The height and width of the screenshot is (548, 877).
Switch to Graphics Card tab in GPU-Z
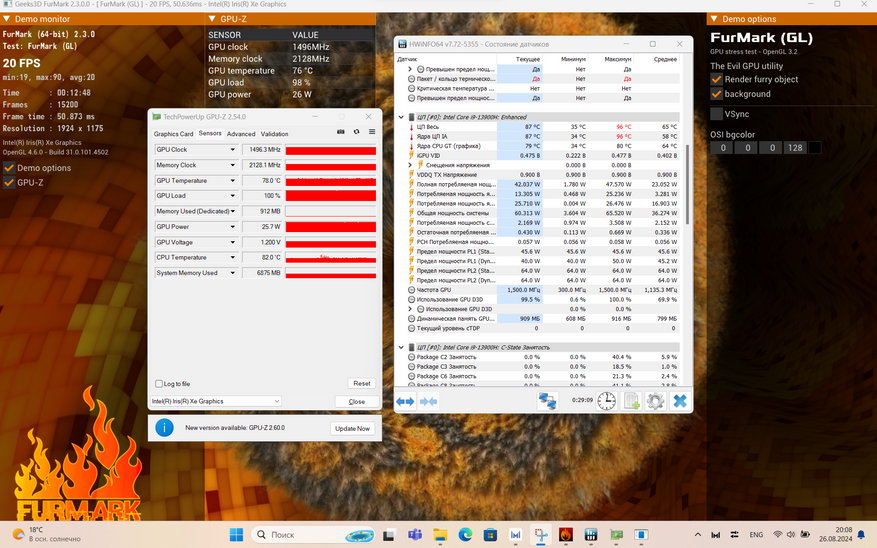coord(173,134)
